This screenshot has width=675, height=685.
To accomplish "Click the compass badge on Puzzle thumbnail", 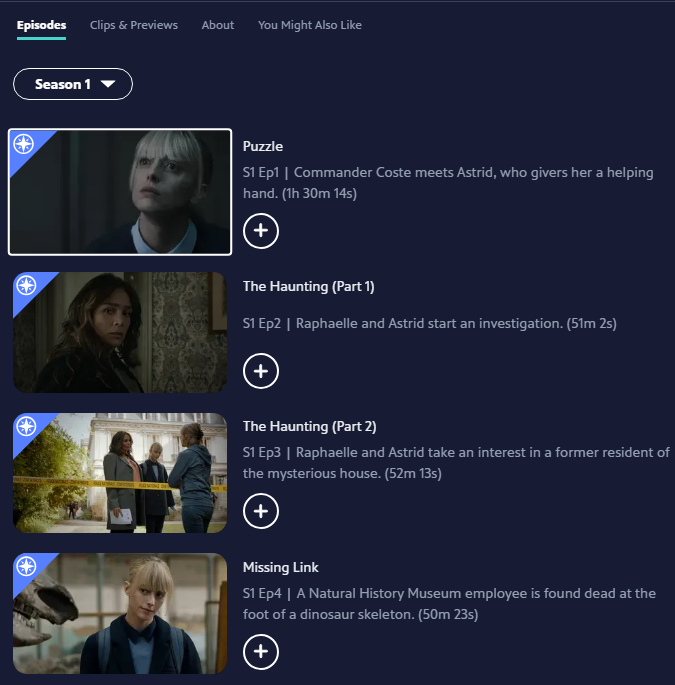I will coord(24,144).
